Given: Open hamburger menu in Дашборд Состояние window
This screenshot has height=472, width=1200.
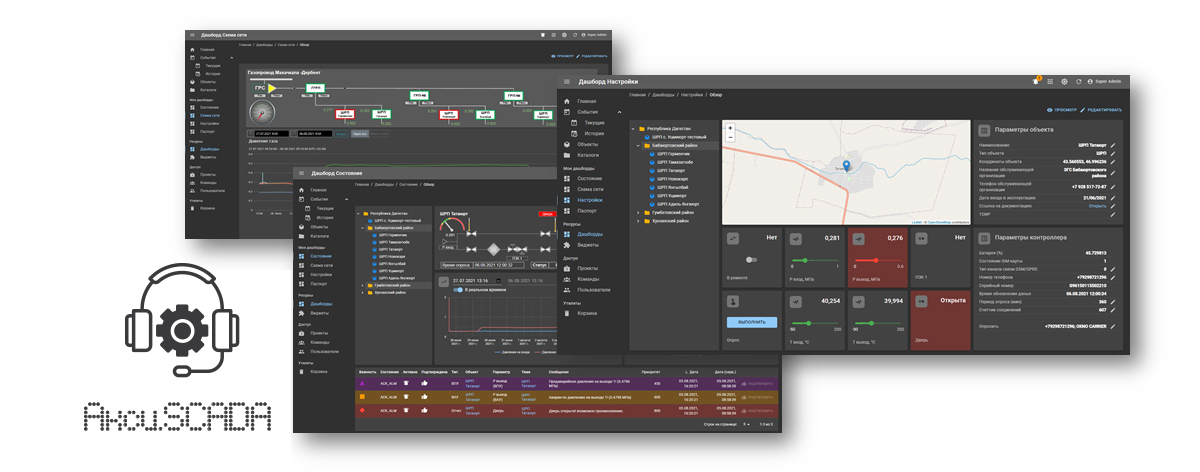Looking at the screenshot, I should pos(301,173).
